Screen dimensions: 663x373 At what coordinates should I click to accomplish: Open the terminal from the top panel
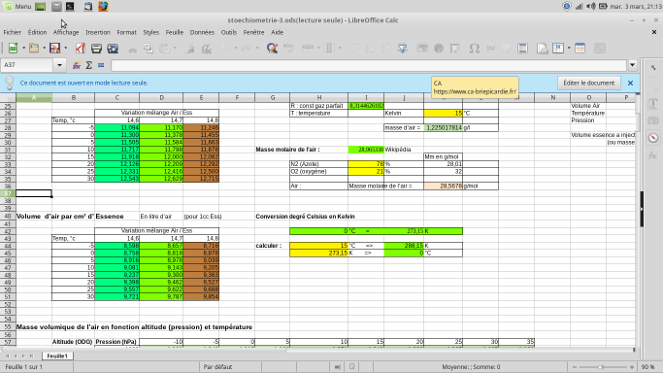coord(70,6)
